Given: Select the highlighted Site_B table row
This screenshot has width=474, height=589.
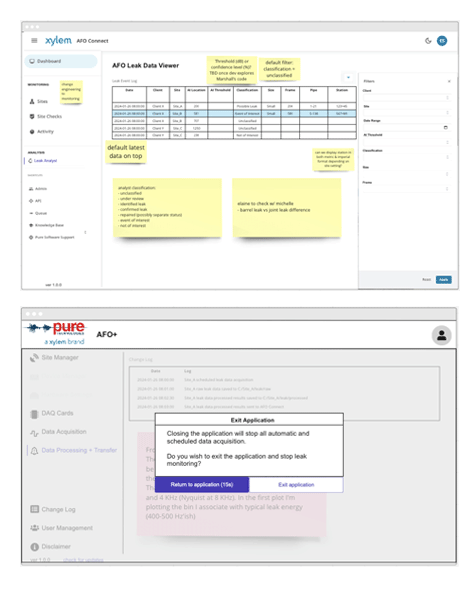Looking at the screenshot, I should point(234,113).
